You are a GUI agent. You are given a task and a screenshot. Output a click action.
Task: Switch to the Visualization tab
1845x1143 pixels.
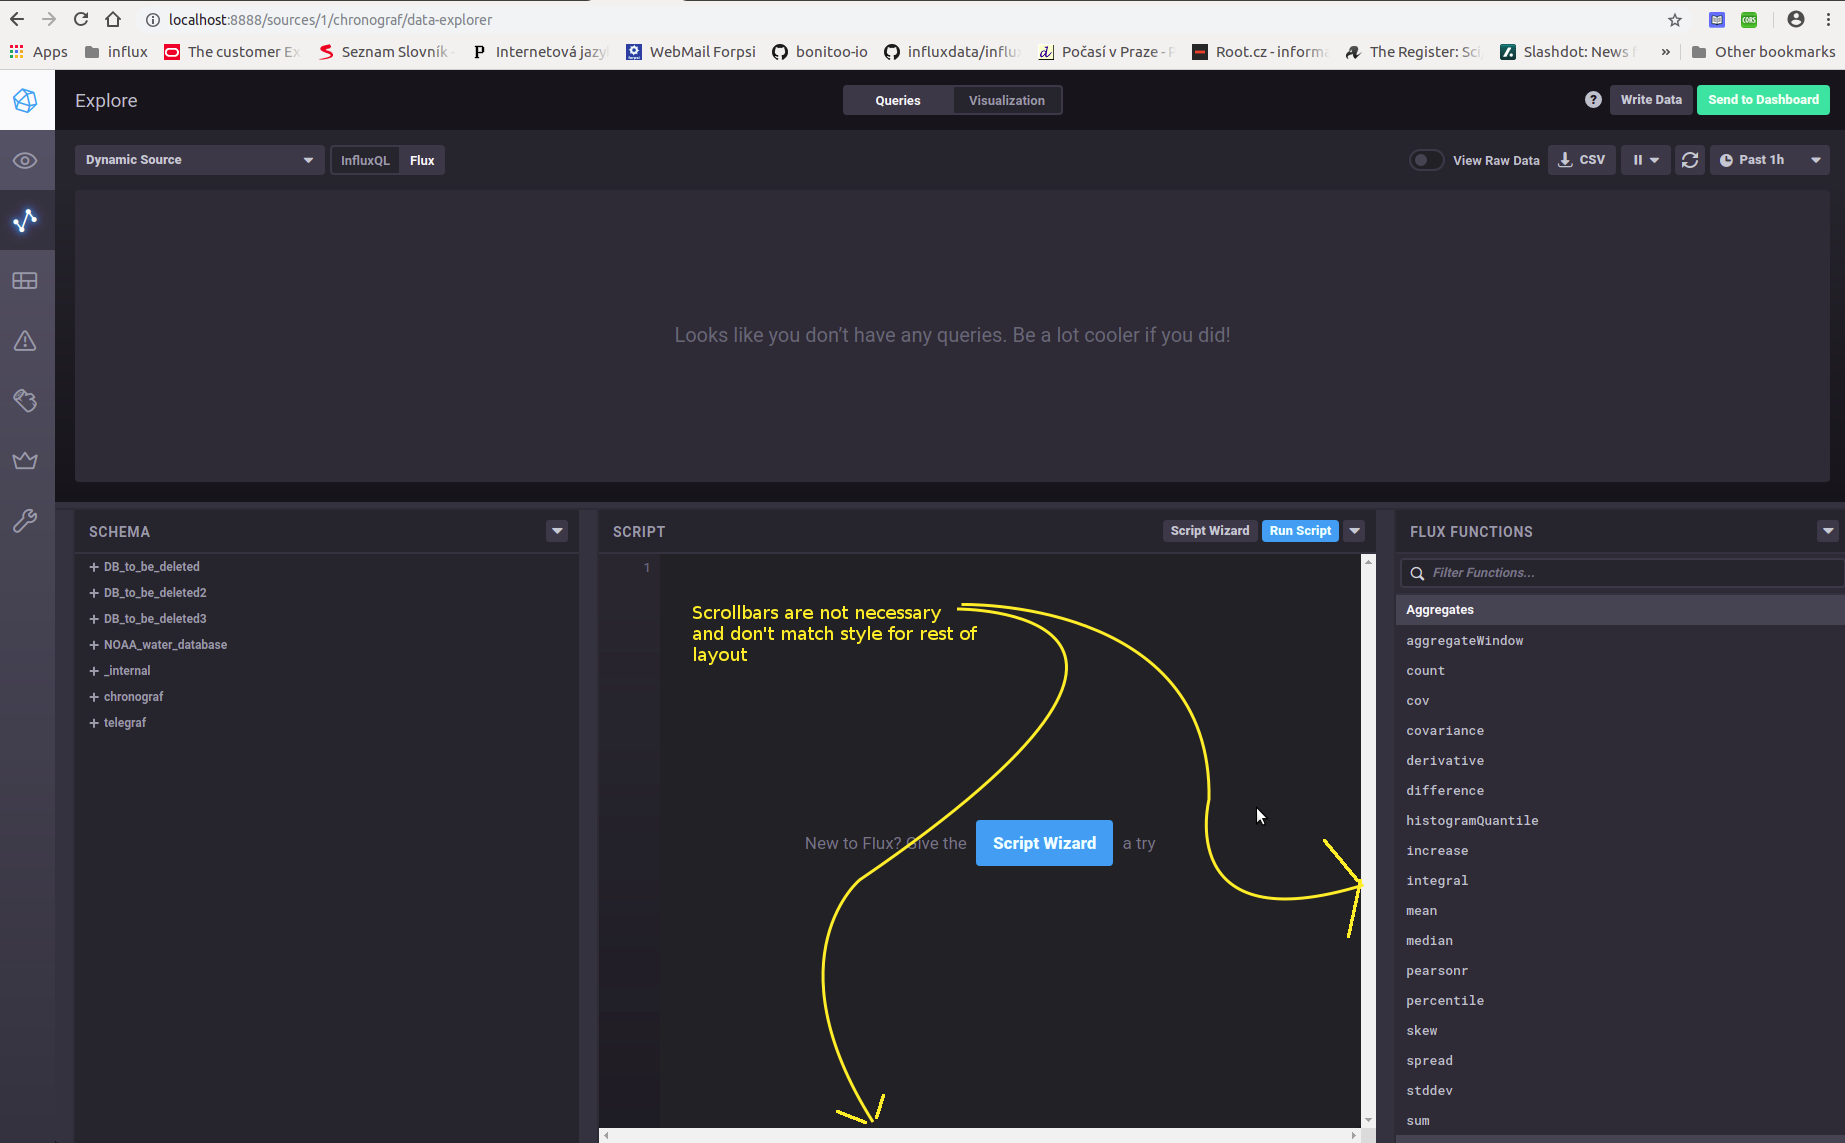coord(1006,99)
